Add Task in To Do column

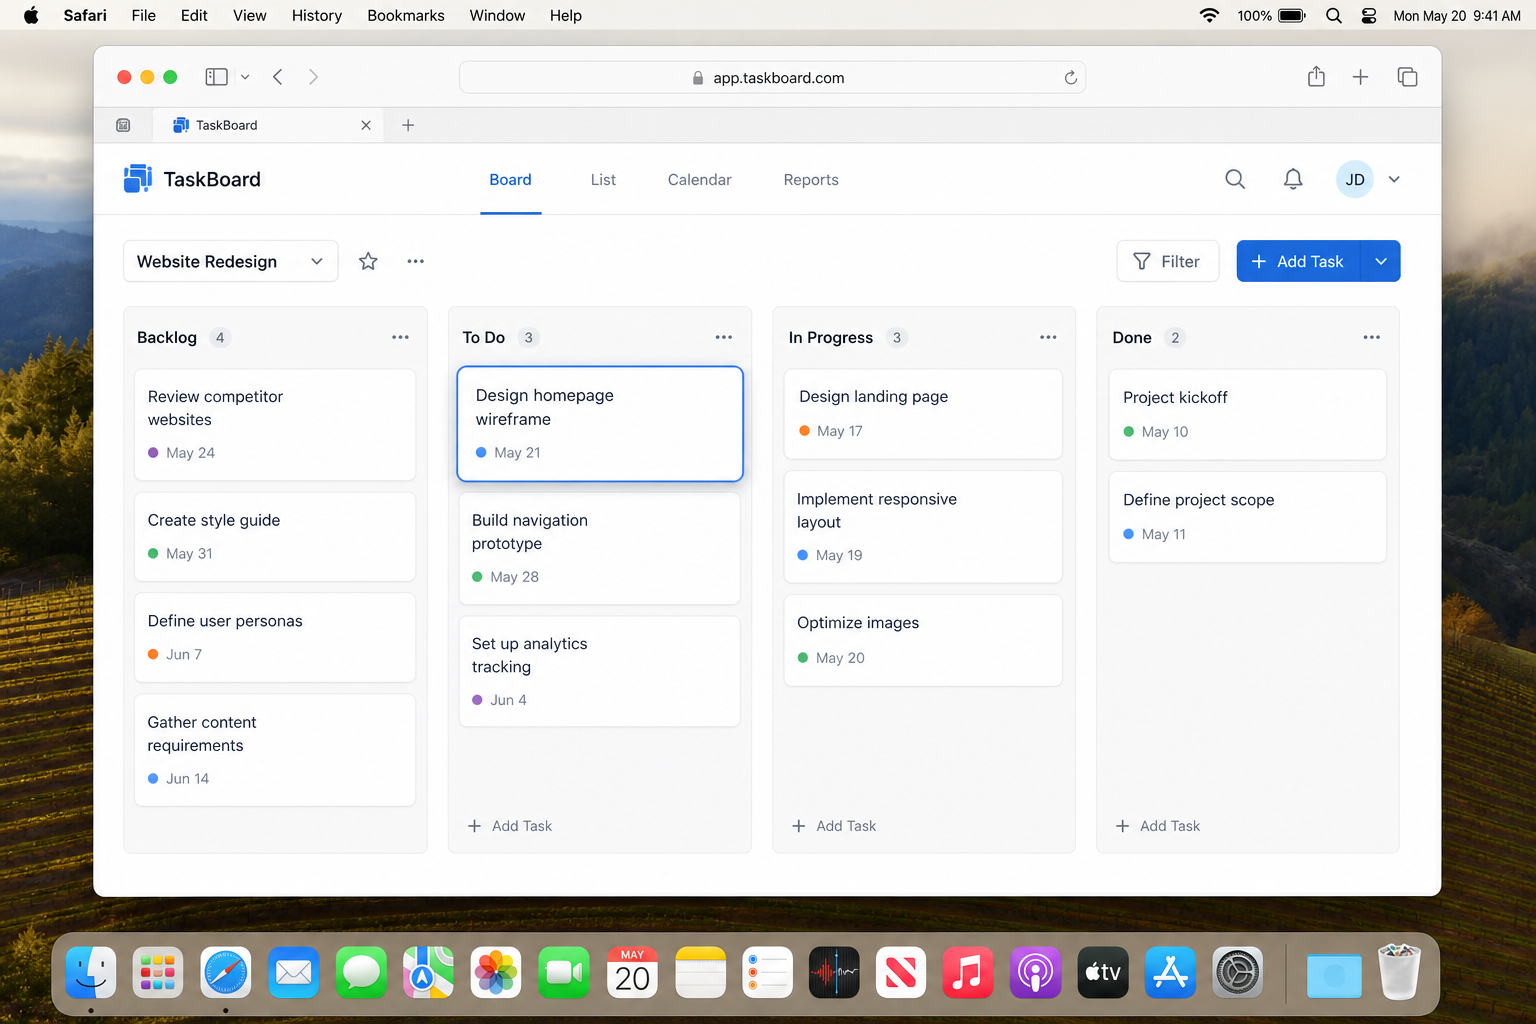(510, 826)
